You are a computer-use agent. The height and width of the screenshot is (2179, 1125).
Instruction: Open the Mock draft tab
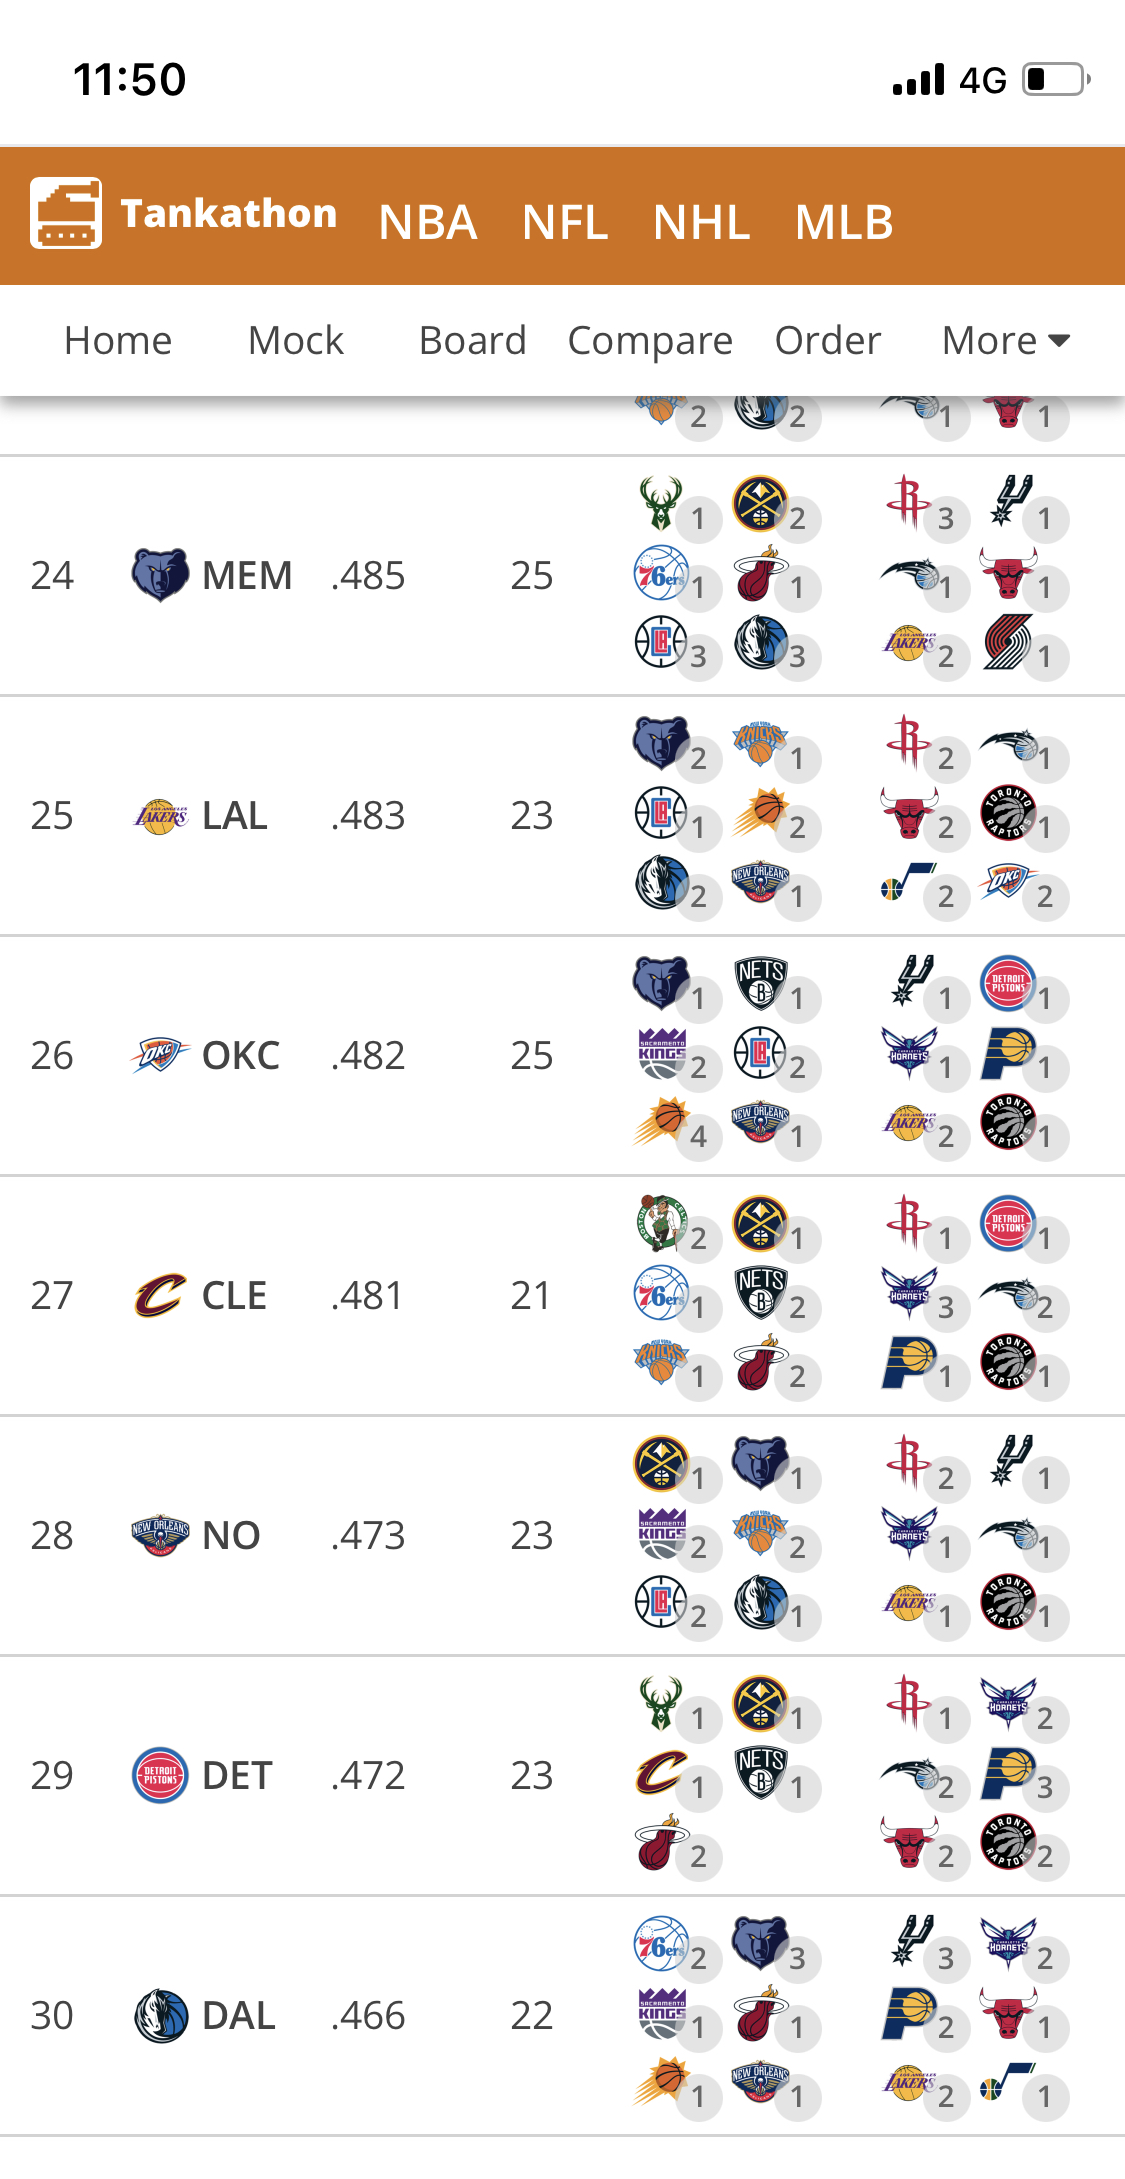pos(296,341)
